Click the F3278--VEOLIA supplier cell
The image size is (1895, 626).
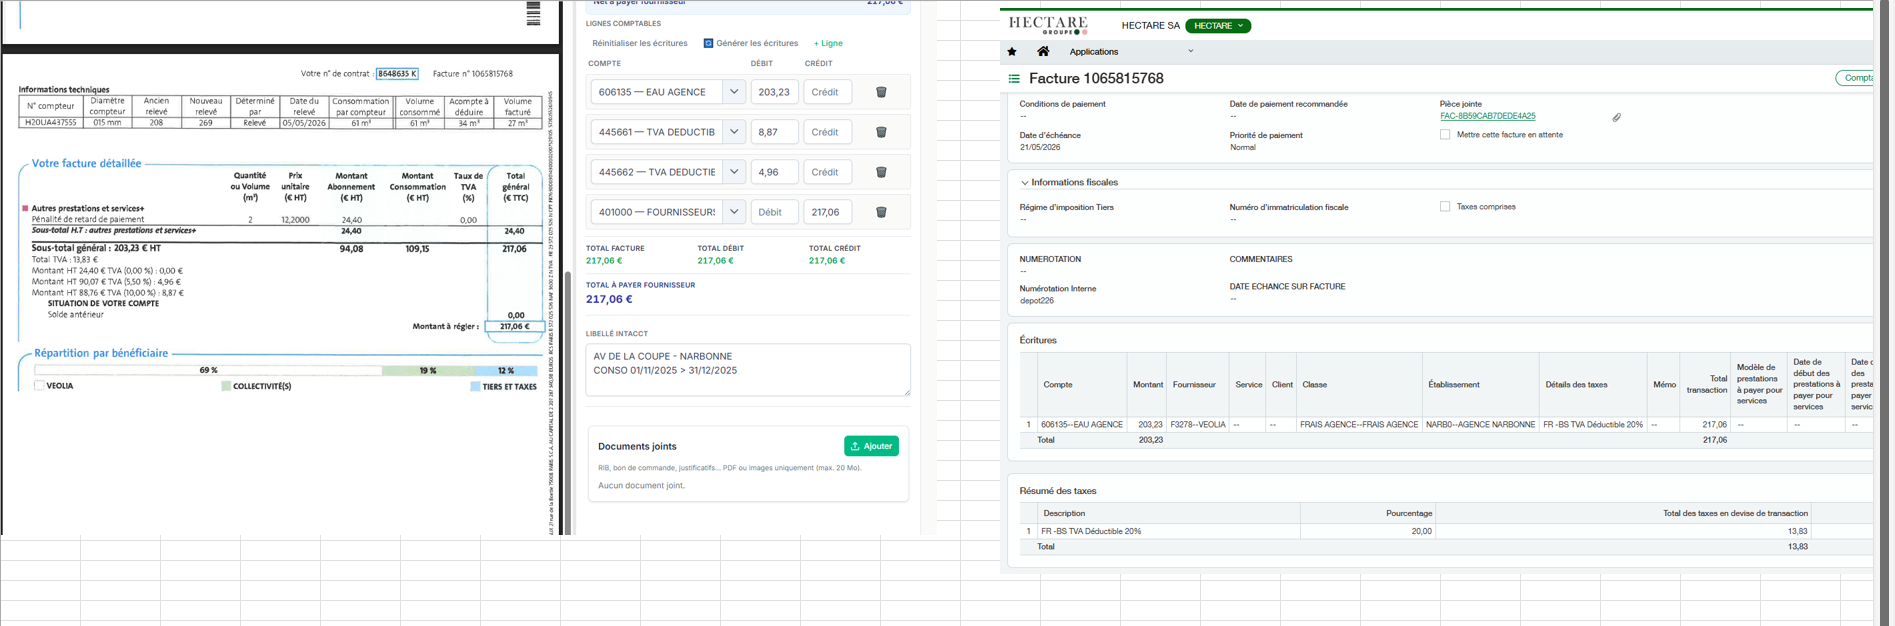(1197, 425)
